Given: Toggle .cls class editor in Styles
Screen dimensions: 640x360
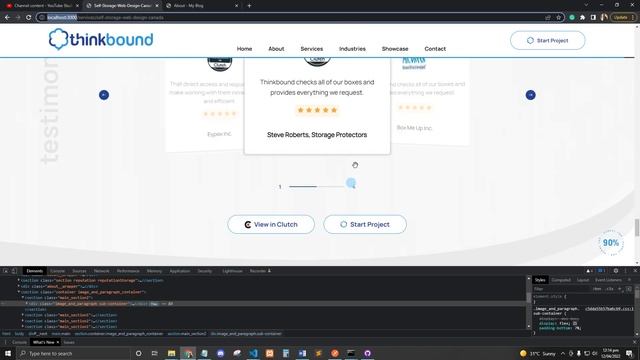Looking at the screenshot, I should click(609, 289).
